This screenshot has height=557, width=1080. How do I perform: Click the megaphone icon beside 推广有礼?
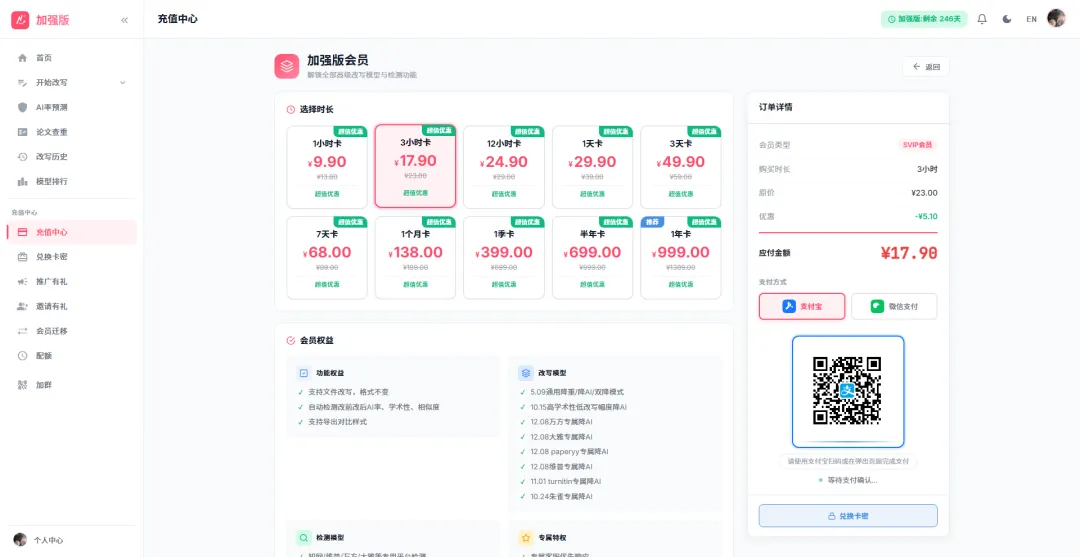[22, 282]
